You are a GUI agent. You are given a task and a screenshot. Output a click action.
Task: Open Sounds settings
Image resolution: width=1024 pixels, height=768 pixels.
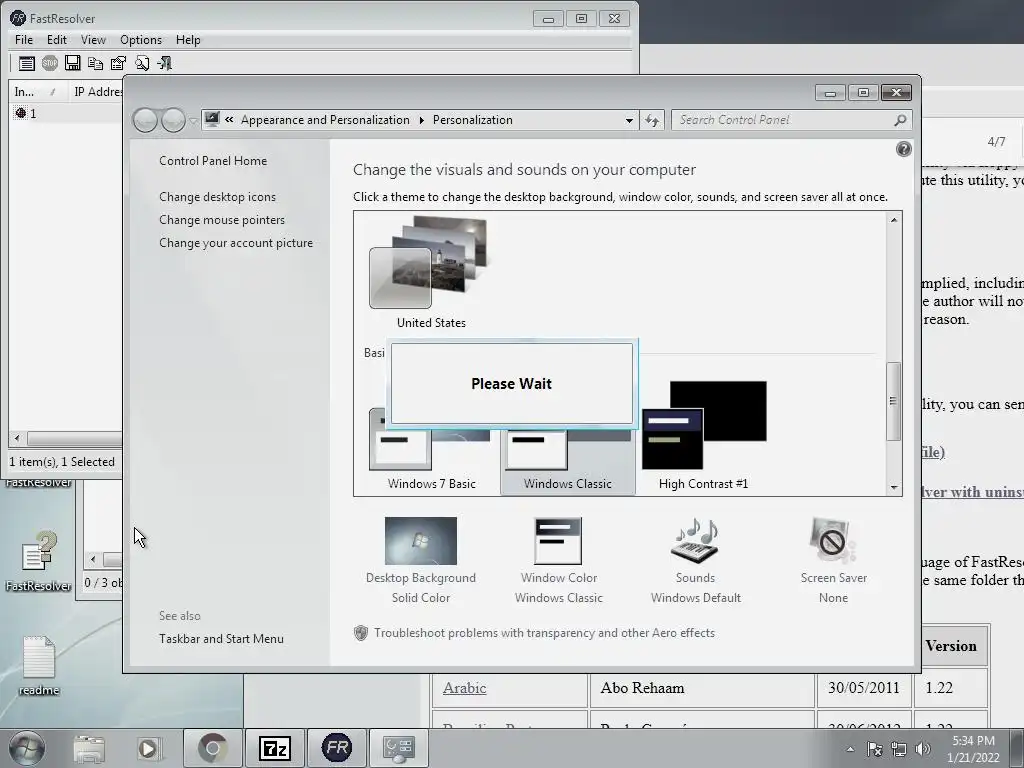click(x=696, y=562)
